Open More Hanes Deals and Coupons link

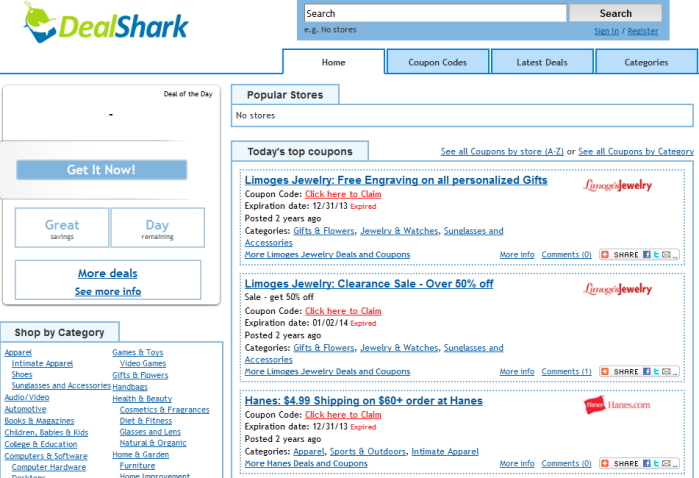[306, 463]
